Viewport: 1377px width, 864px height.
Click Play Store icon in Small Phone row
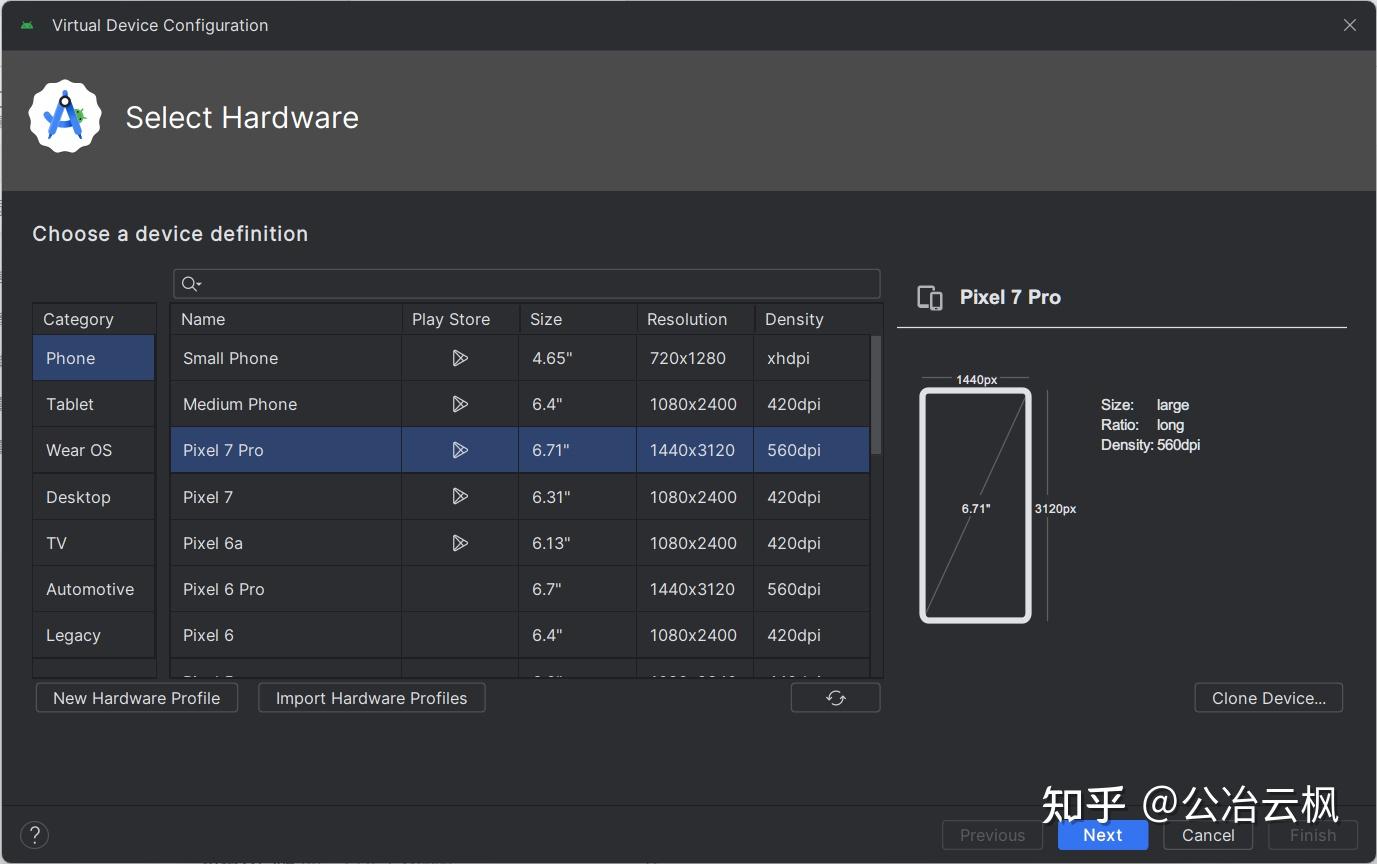click(x=460, y=358)
